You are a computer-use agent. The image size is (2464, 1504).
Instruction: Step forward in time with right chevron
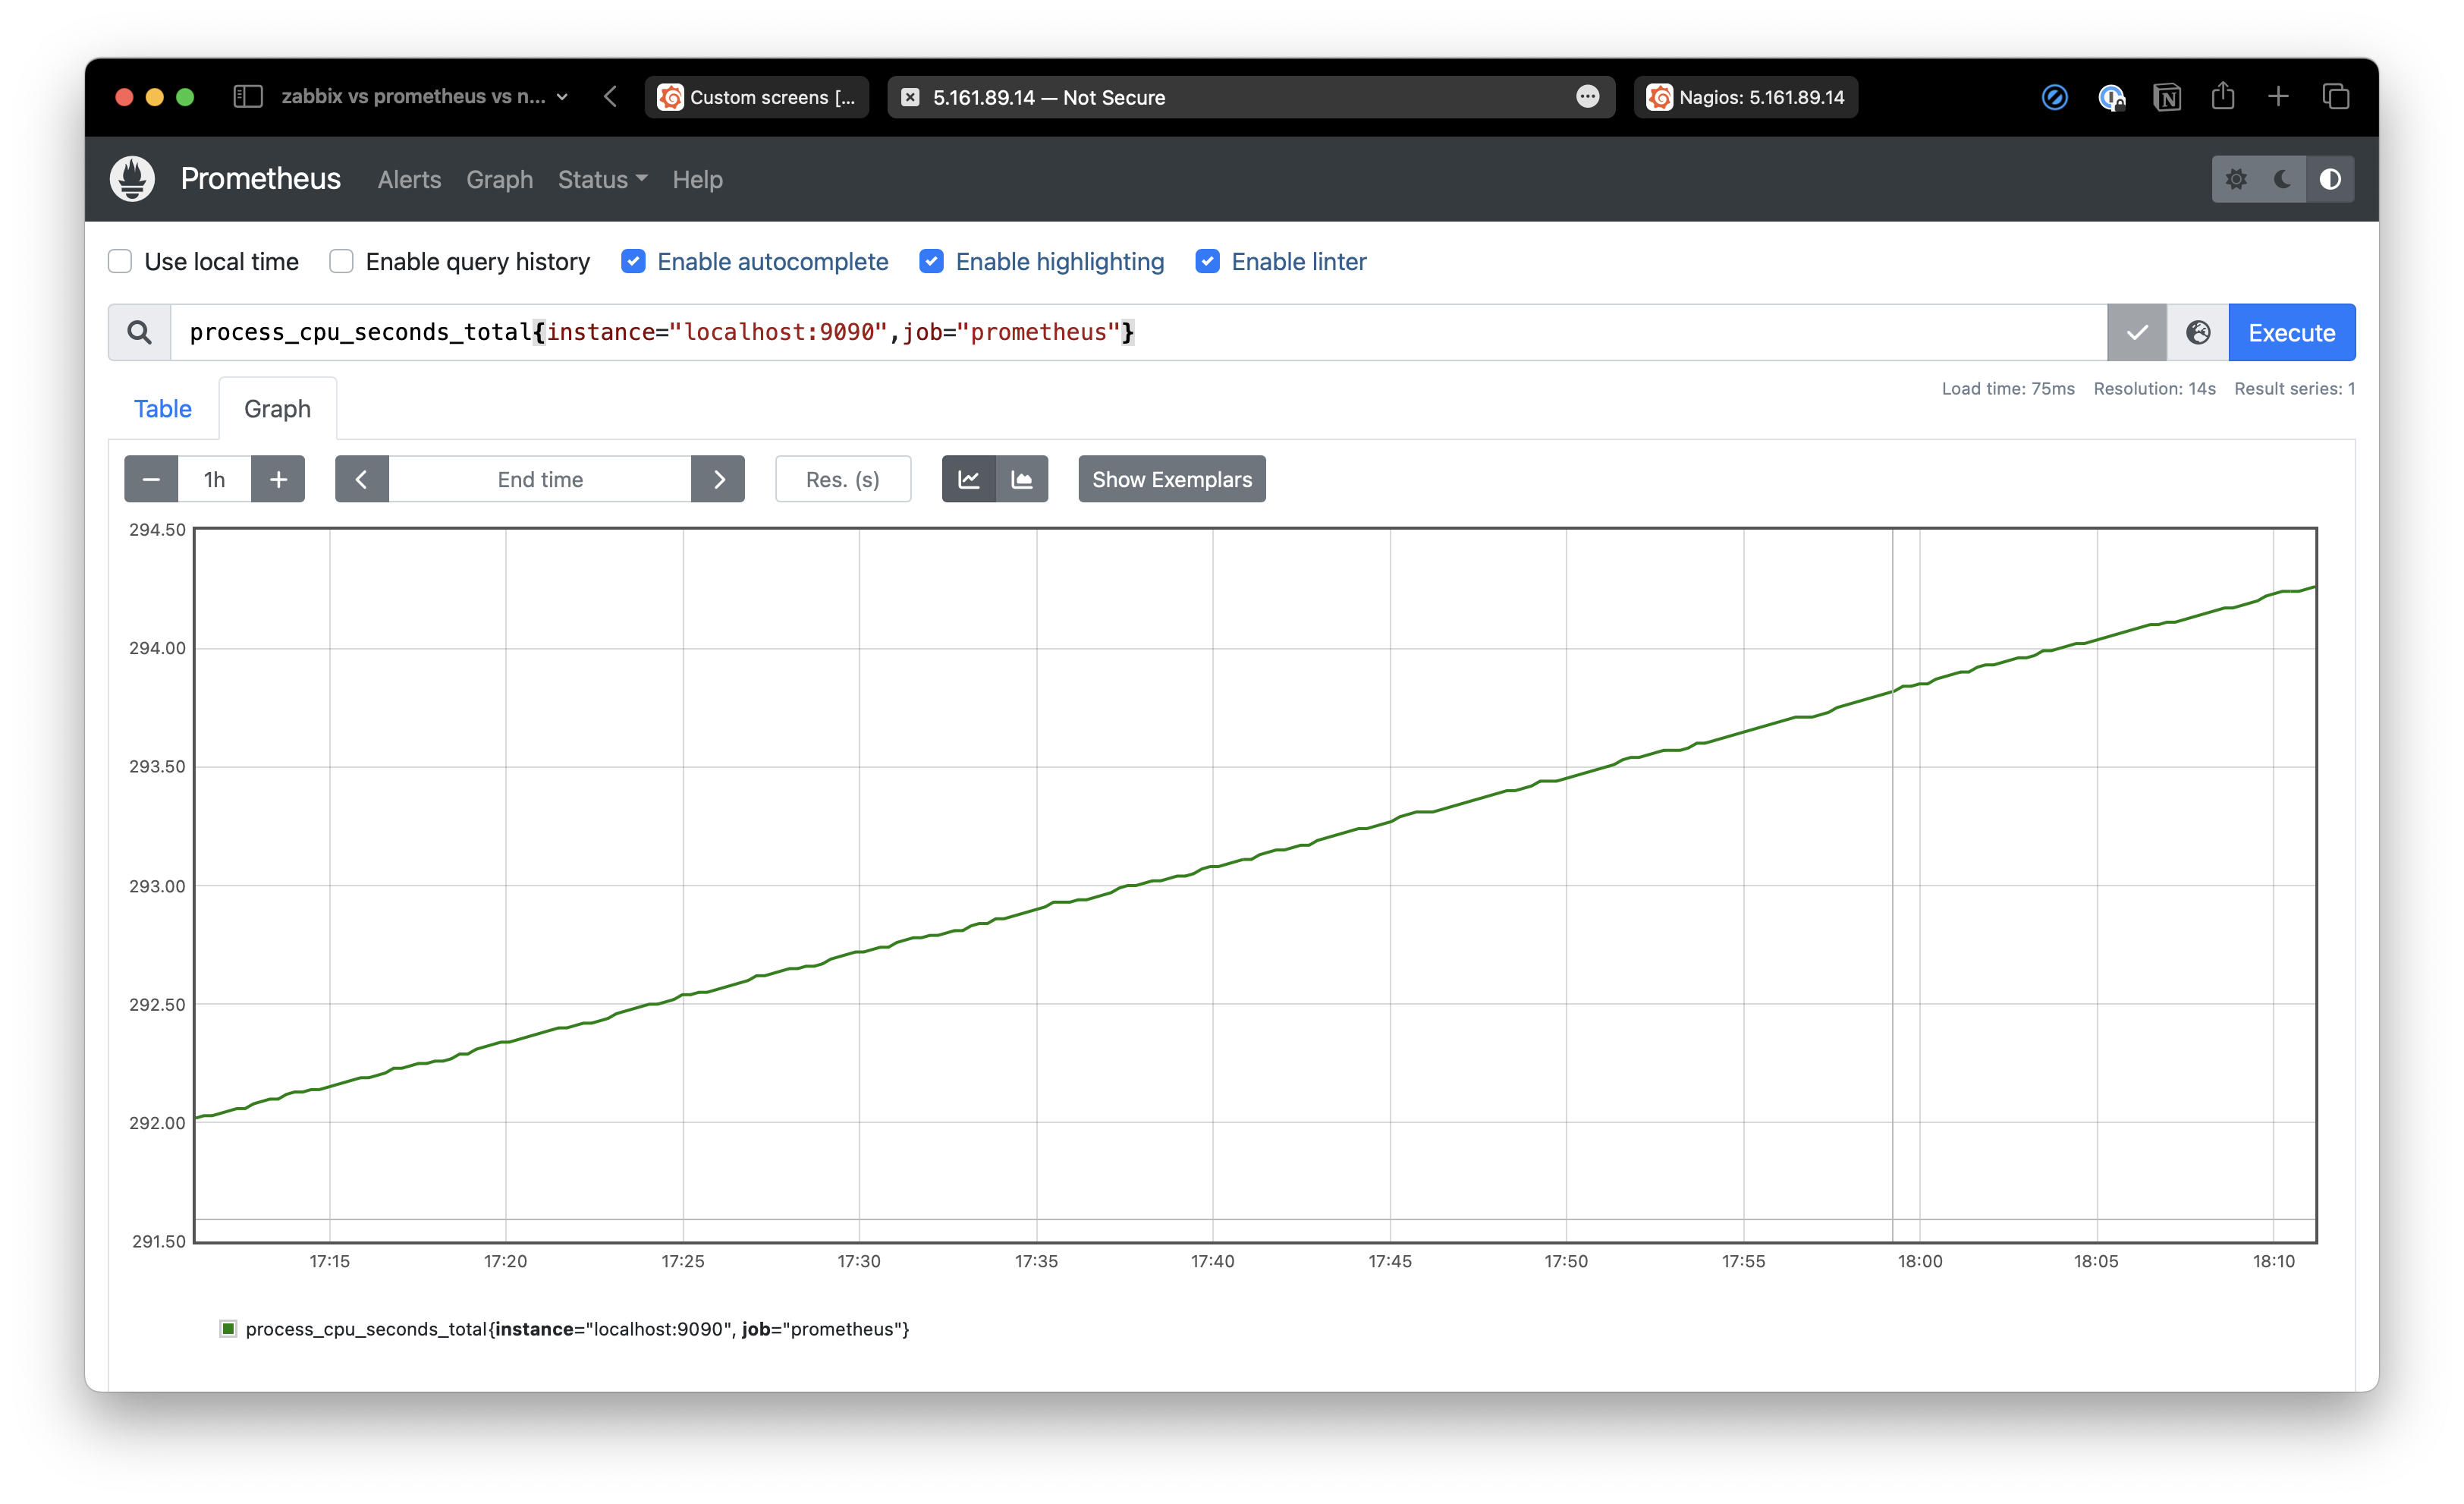[718, 479]
